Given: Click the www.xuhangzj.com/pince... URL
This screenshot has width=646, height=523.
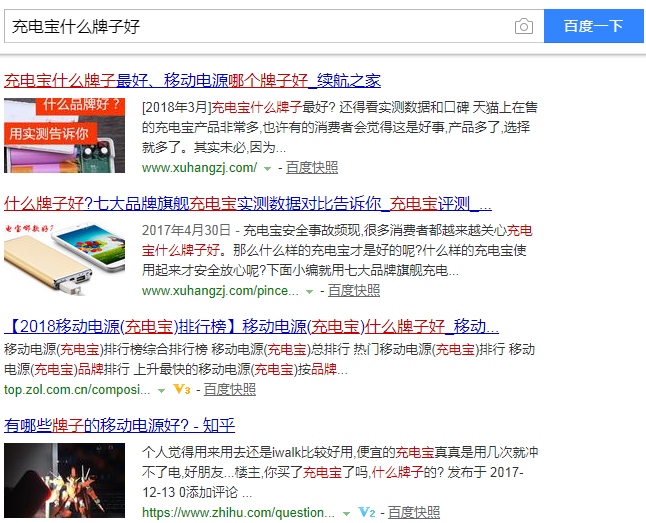Looking at the screenshot, I should click(220, 291).
